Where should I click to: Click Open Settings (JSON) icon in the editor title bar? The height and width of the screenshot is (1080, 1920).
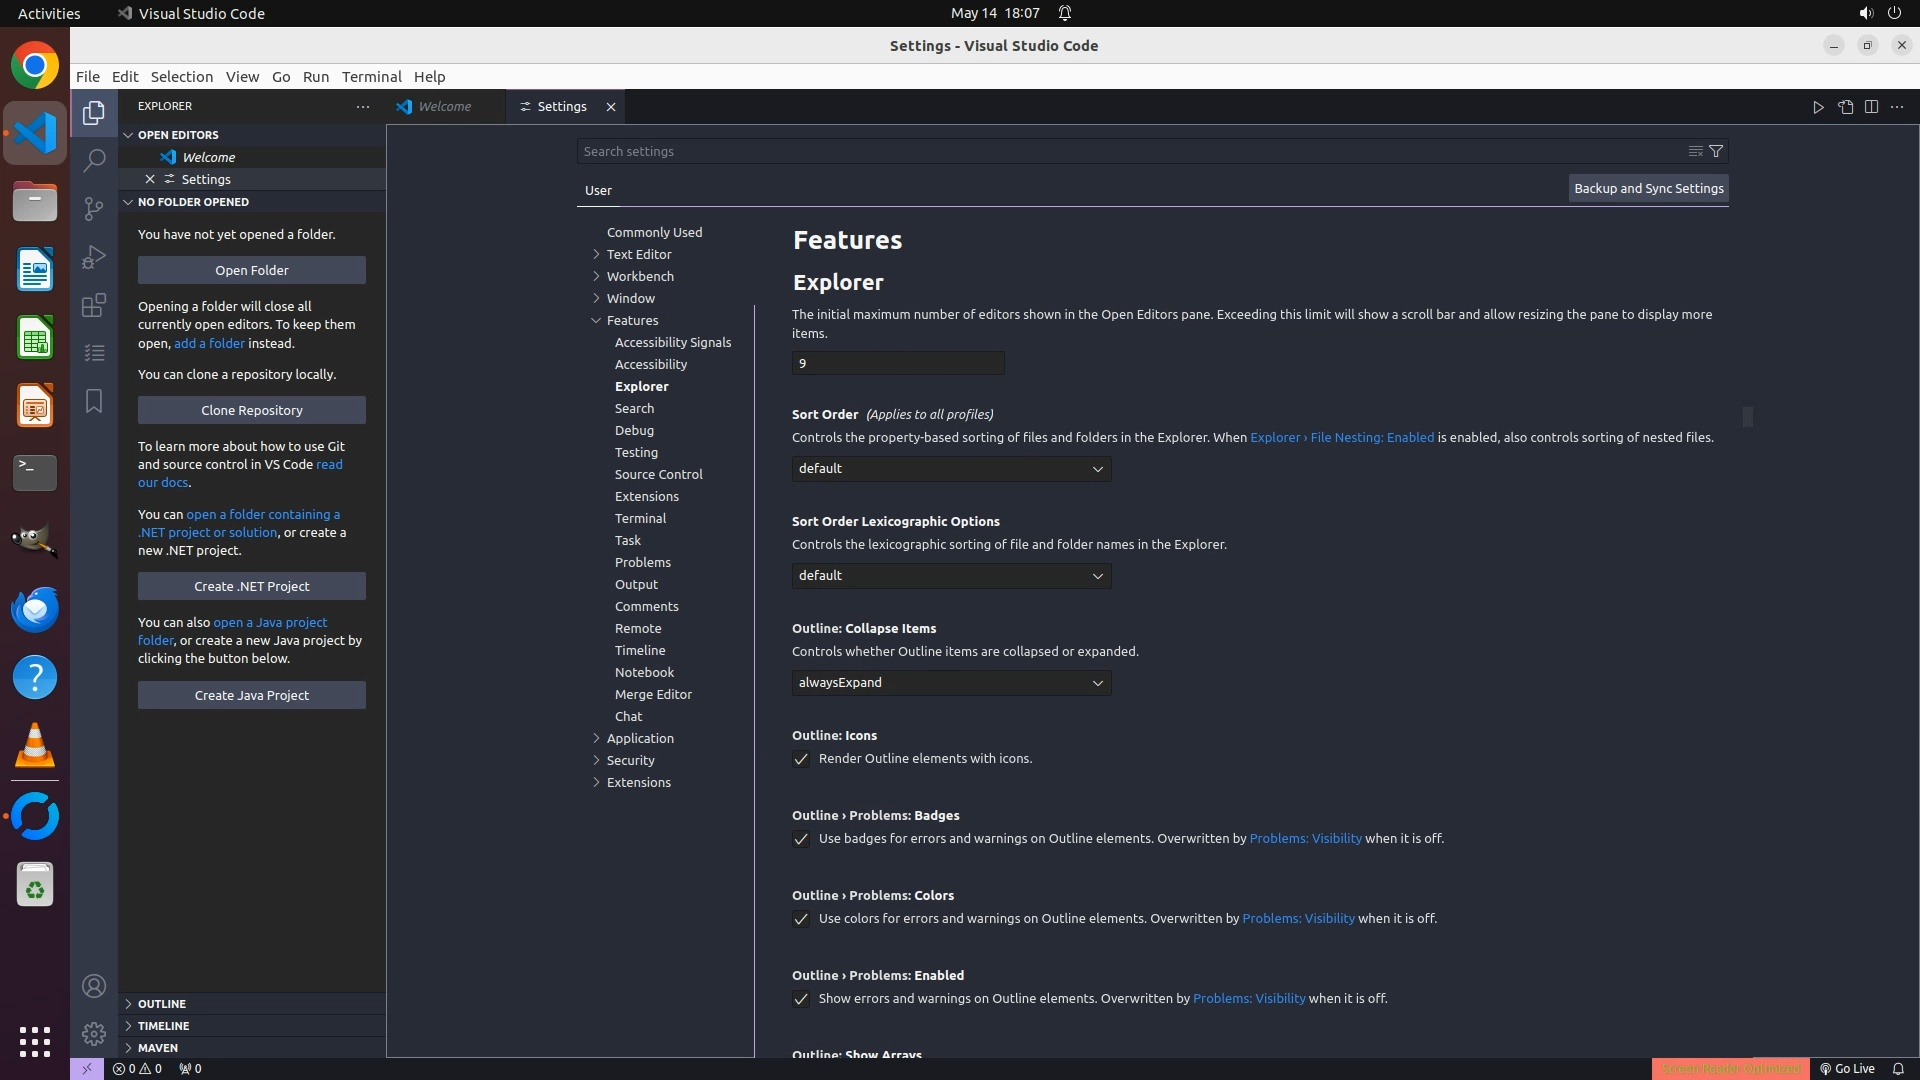[x=1845, y=107]
